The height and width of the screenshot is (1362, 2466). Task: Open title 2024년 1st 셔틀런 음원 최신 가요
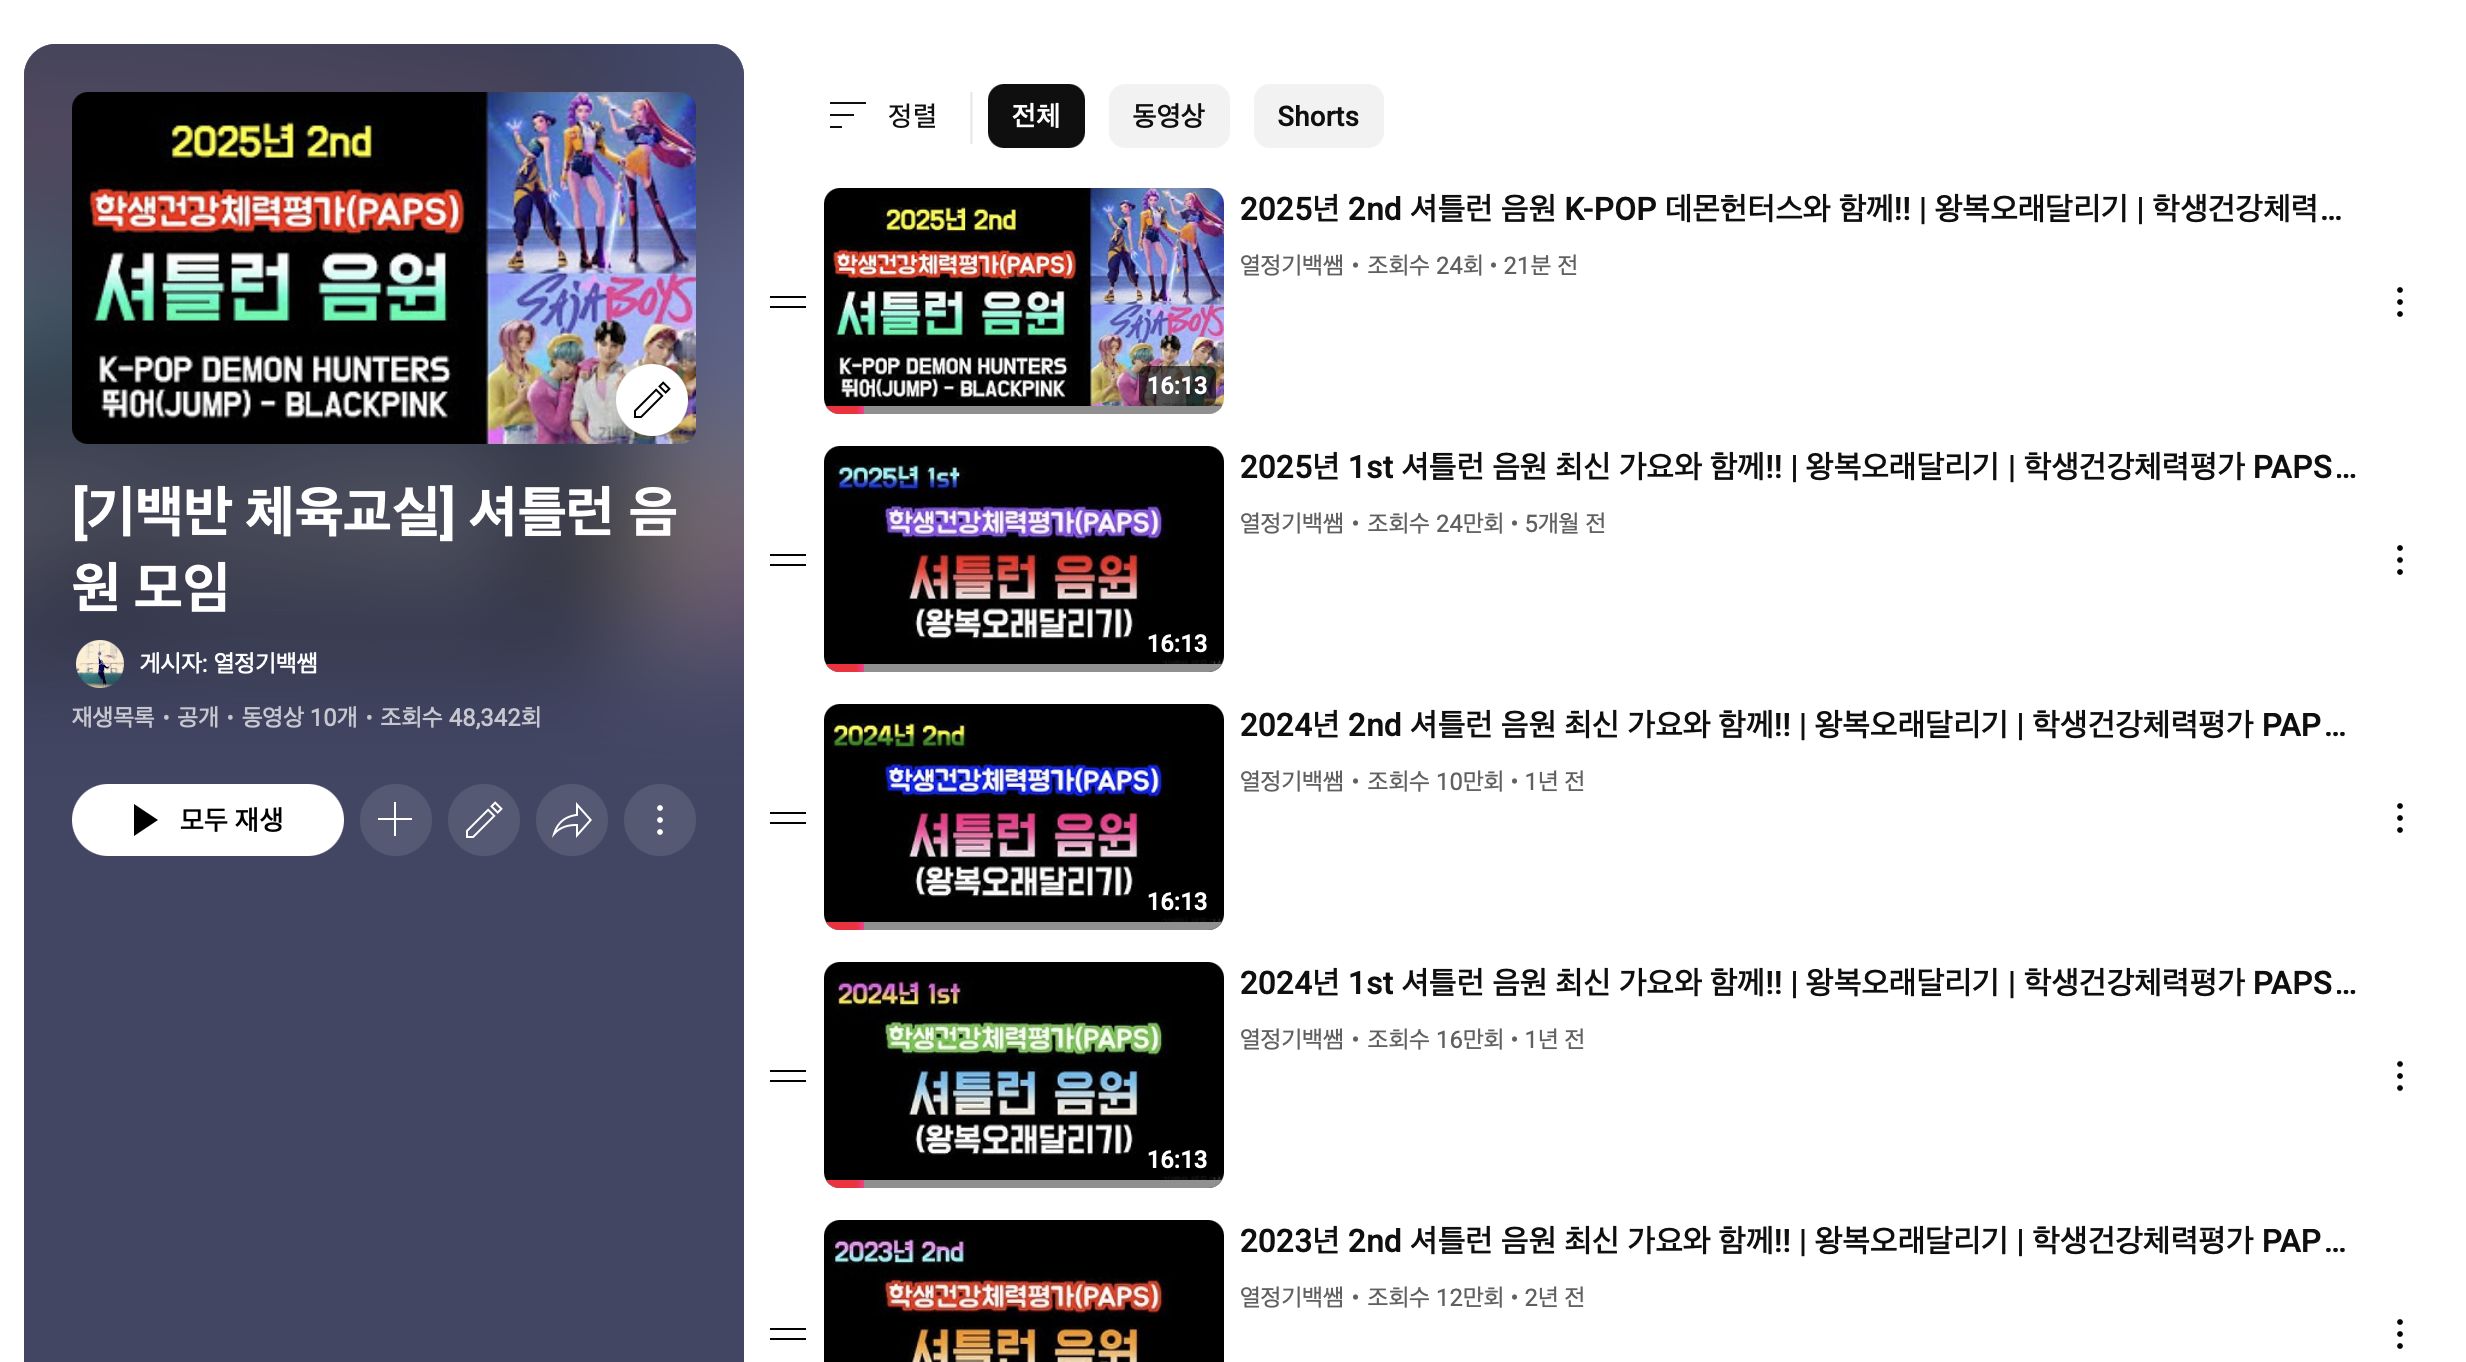(1797, 983)
